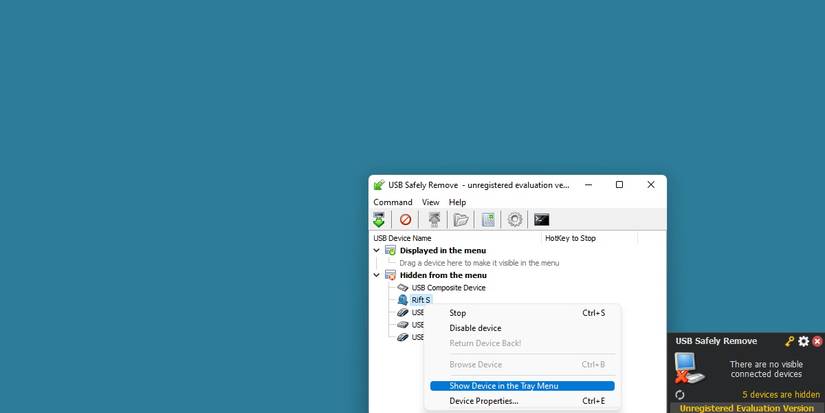Click the black command-line toolbar icon
Viewport: 825px width, 413px height.
click(541, 219)
